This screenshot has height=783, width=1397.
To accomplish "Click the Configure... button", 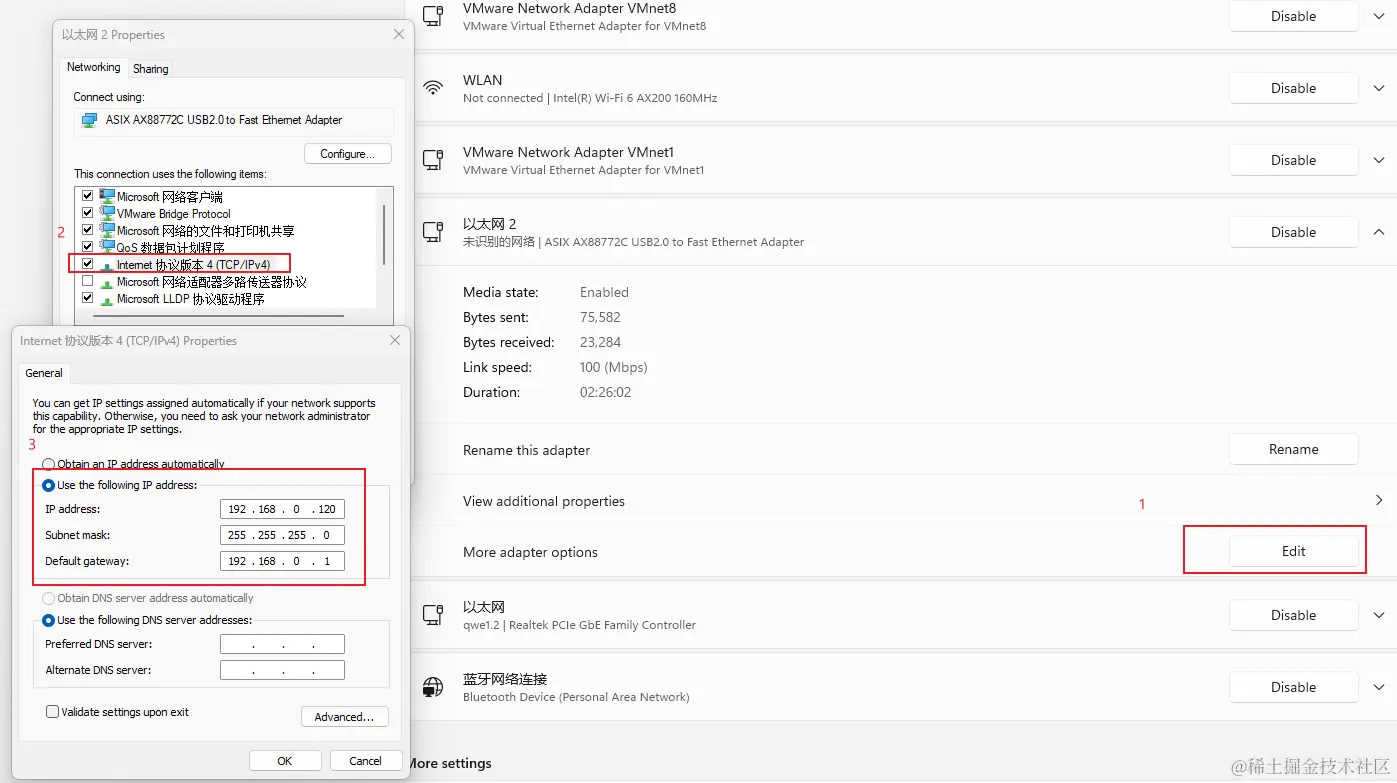I will pyautogui.click(x=348, y=154).
